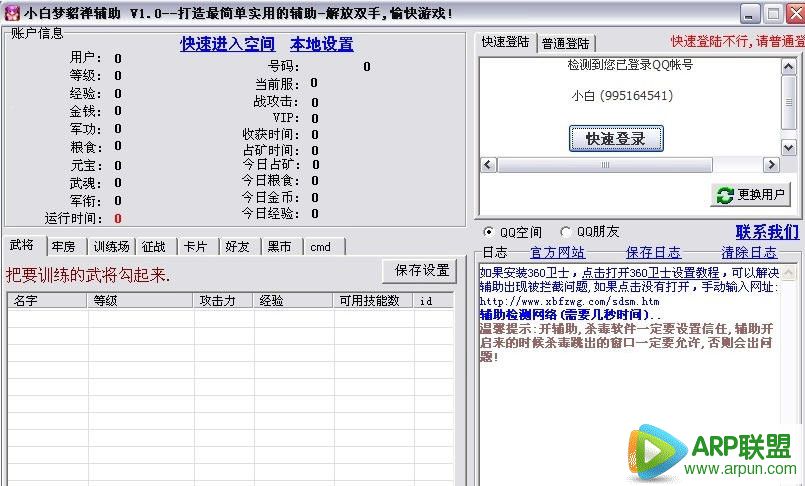Viewport: 805px width, 486px height.
Task: Click the 快速进入空间 link
Action: 227,44
